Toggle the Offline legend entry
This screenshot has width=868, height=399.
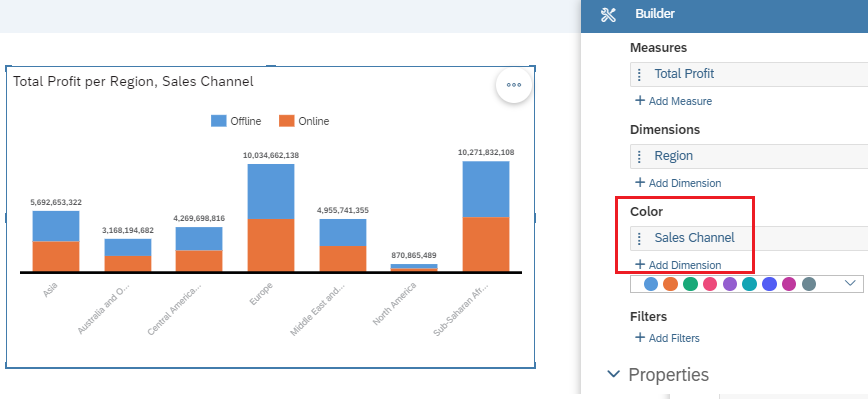coord(236,121)
